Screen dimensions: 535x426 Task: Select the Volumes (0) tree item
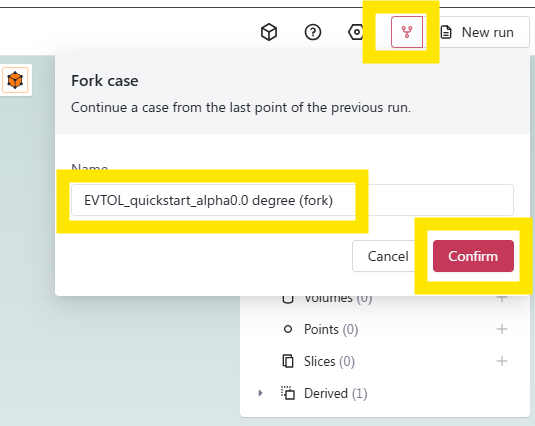coord(338,299)
